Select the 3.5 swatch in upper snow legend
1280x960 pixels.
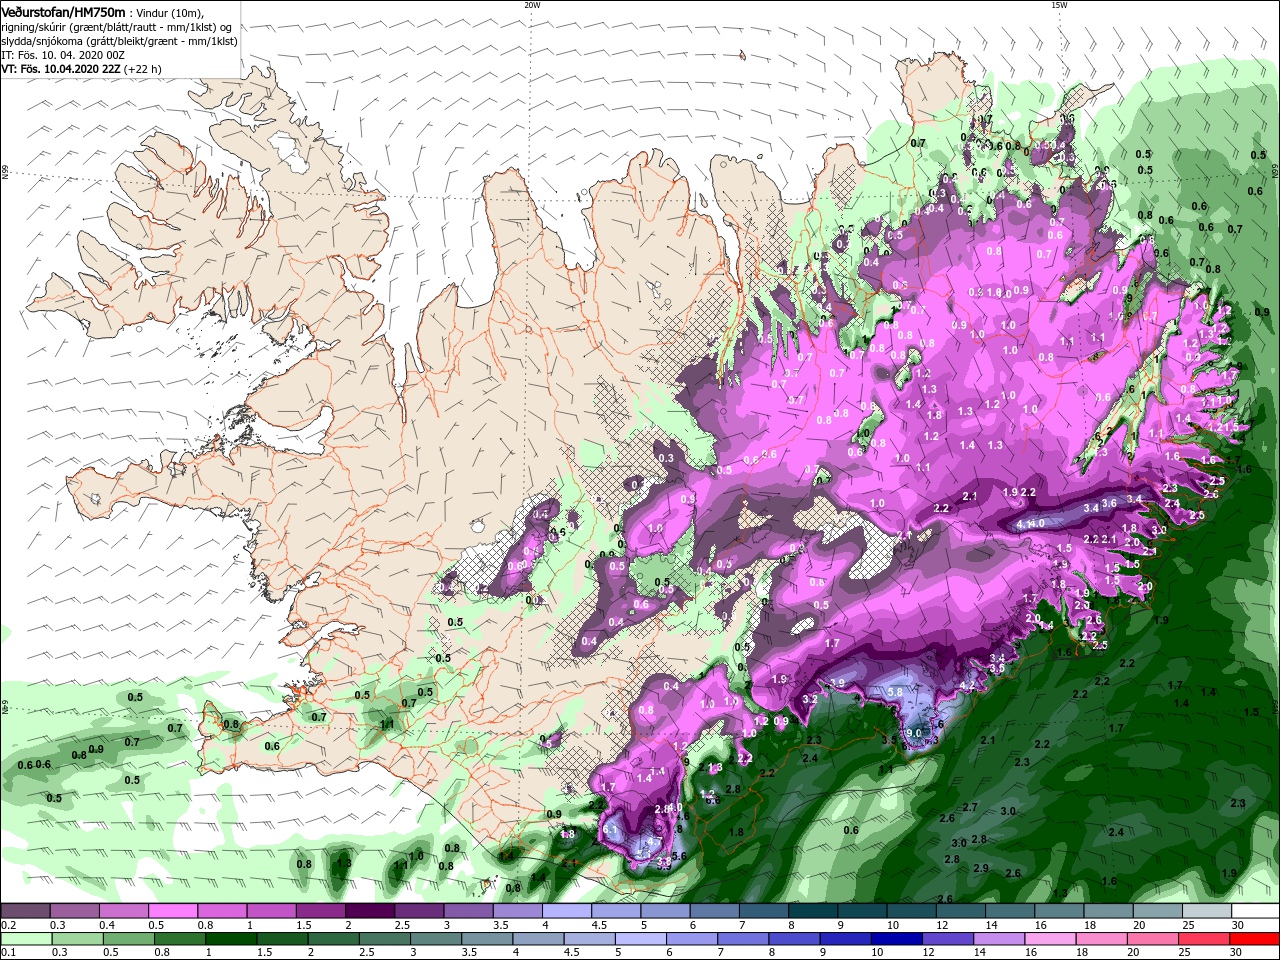click(517, 911)
